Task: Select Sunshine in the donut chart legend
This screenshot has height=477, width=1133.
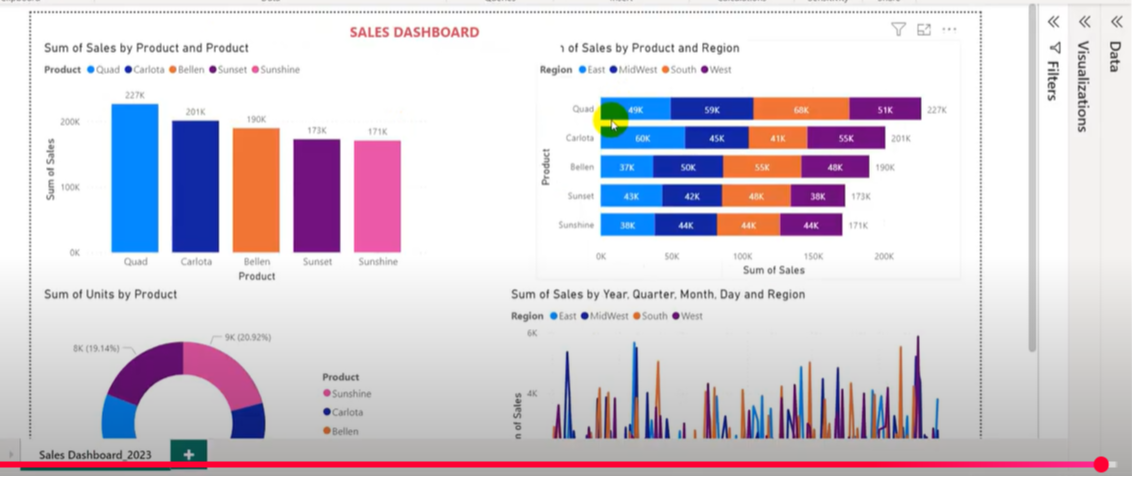Action: coord(351,394)
